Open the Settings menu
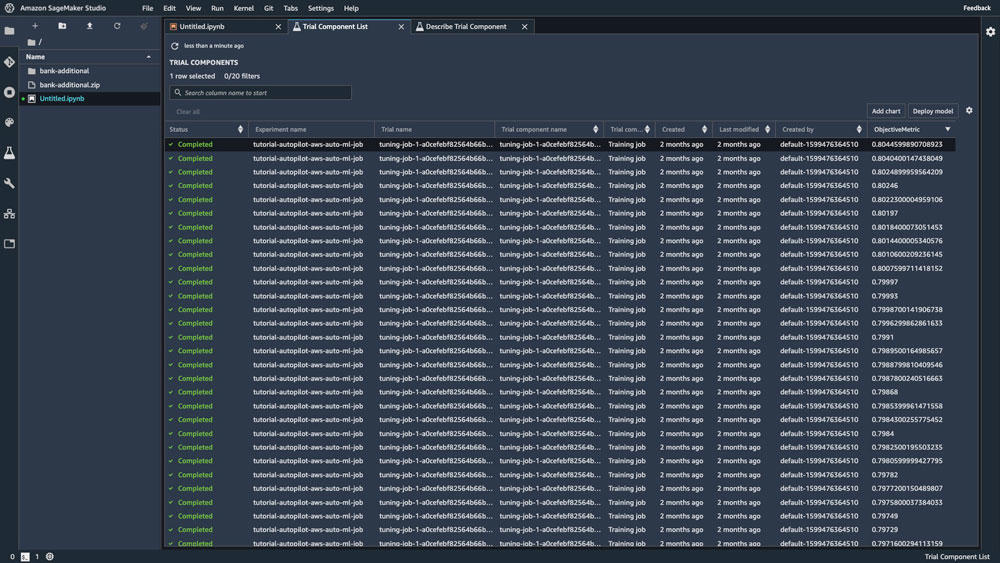 pyautogui.click(x=321, y=8)
